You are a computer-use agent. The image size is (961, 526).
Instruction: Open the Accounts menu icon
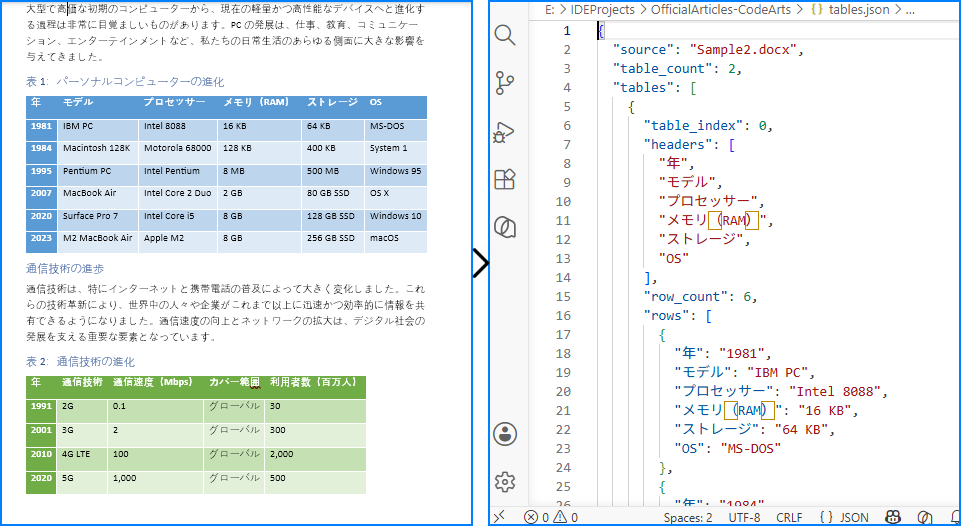[504, 434]
